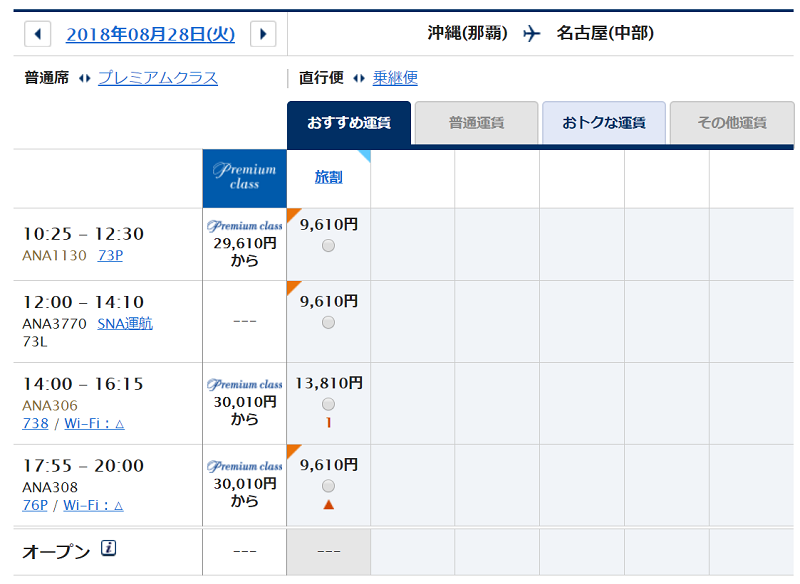The height and width of the screenshot is (584, 800).
Task: Switch to プレミアムクラス seat class
Action: point(158,78)
